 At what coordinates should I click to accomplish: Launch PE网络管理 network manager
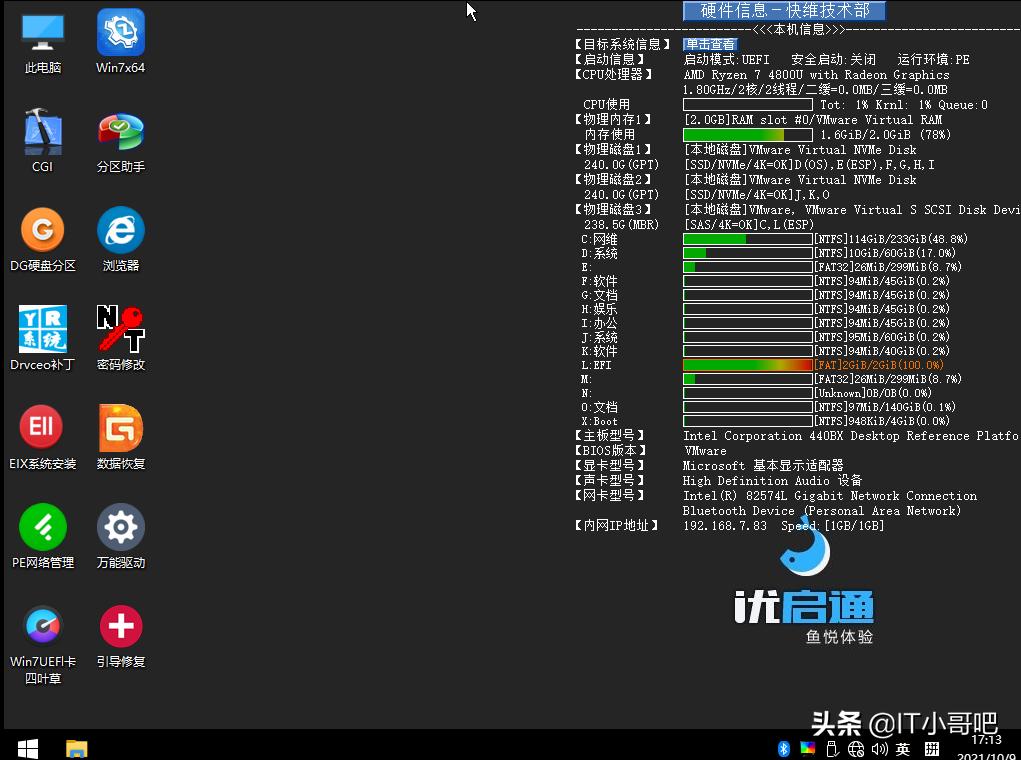point(42,525)
